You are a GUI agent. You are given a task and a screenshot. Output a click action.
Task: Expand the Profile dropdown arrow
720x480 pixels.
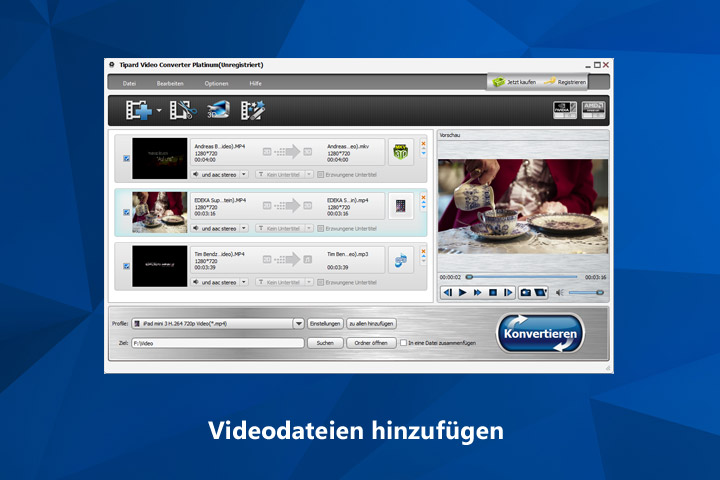(298, 324)
